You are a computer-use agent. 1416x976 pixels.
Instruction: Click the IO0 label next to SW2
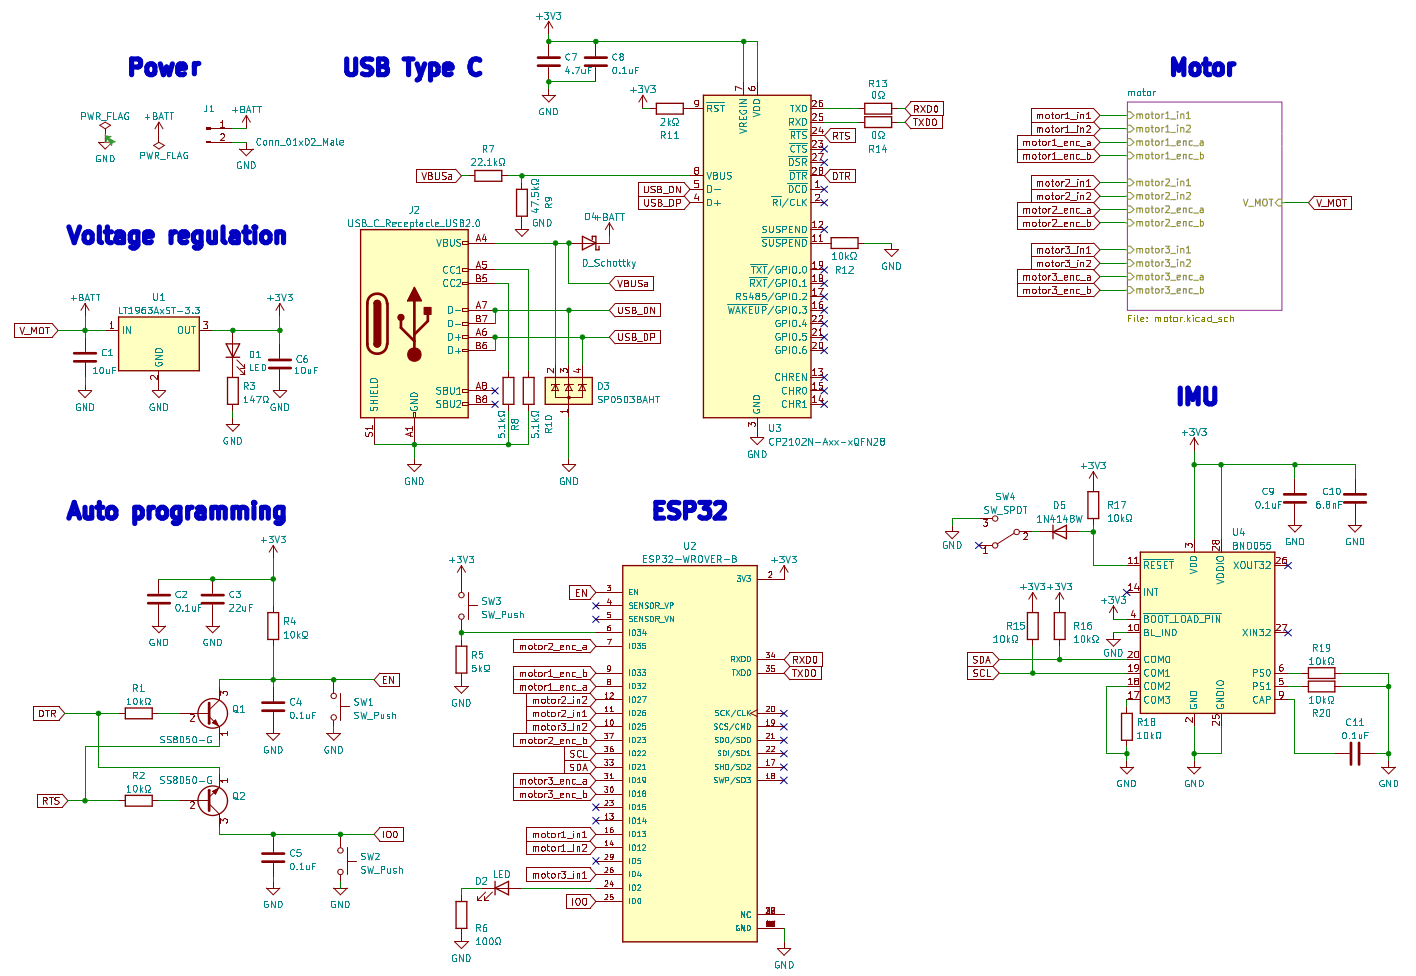click(388, 834)
